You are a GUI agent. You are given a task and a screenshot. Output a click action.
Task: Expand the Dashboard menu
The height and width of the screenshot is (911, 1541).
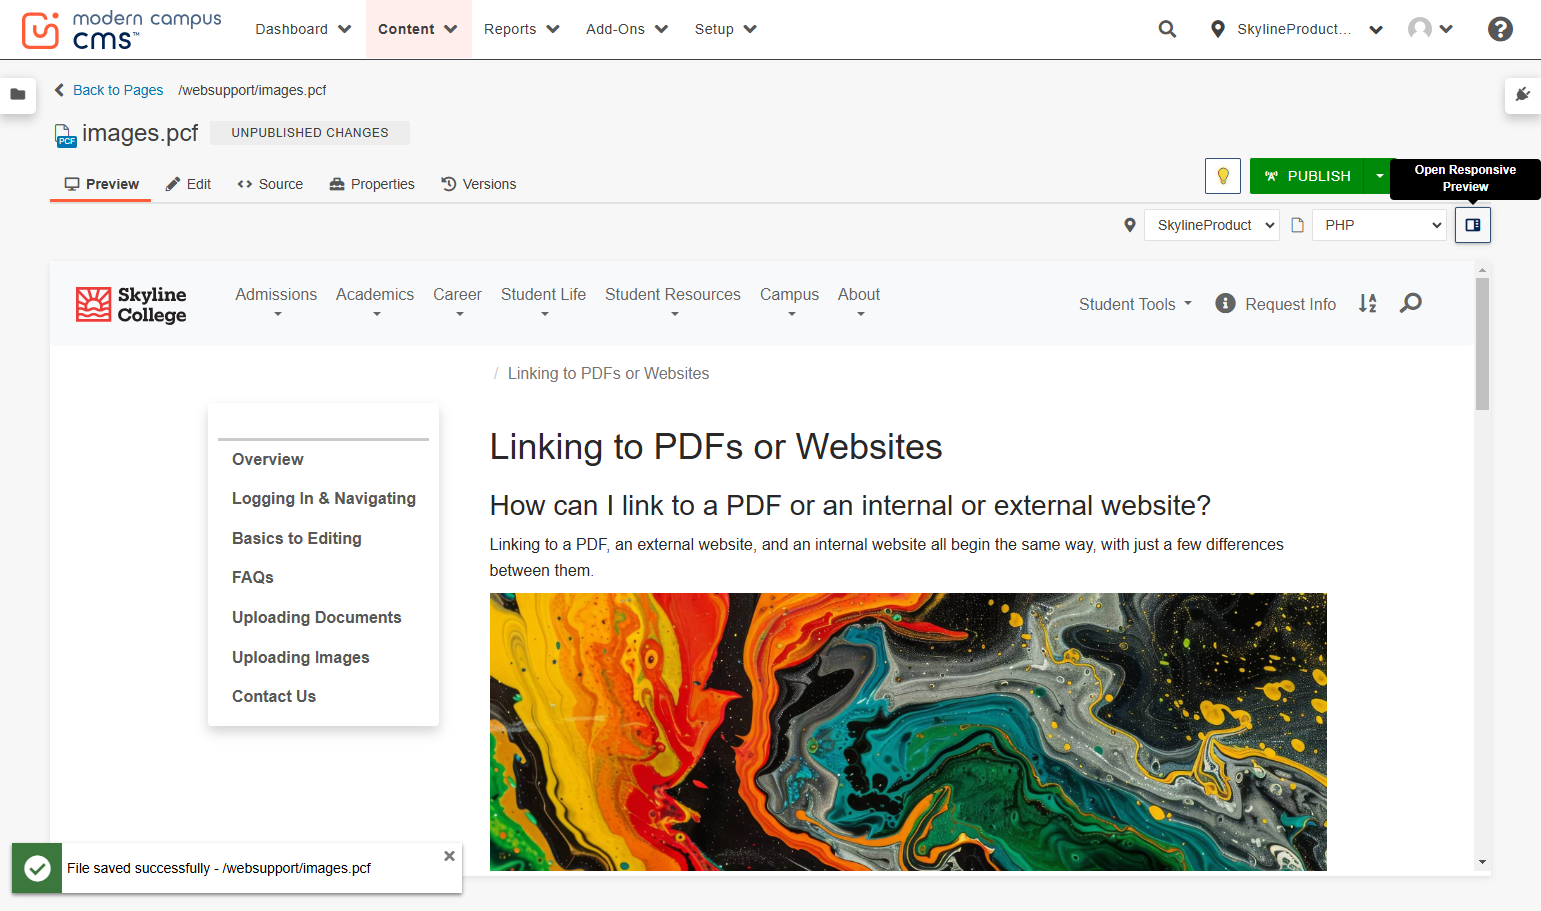tap(303, 29)
